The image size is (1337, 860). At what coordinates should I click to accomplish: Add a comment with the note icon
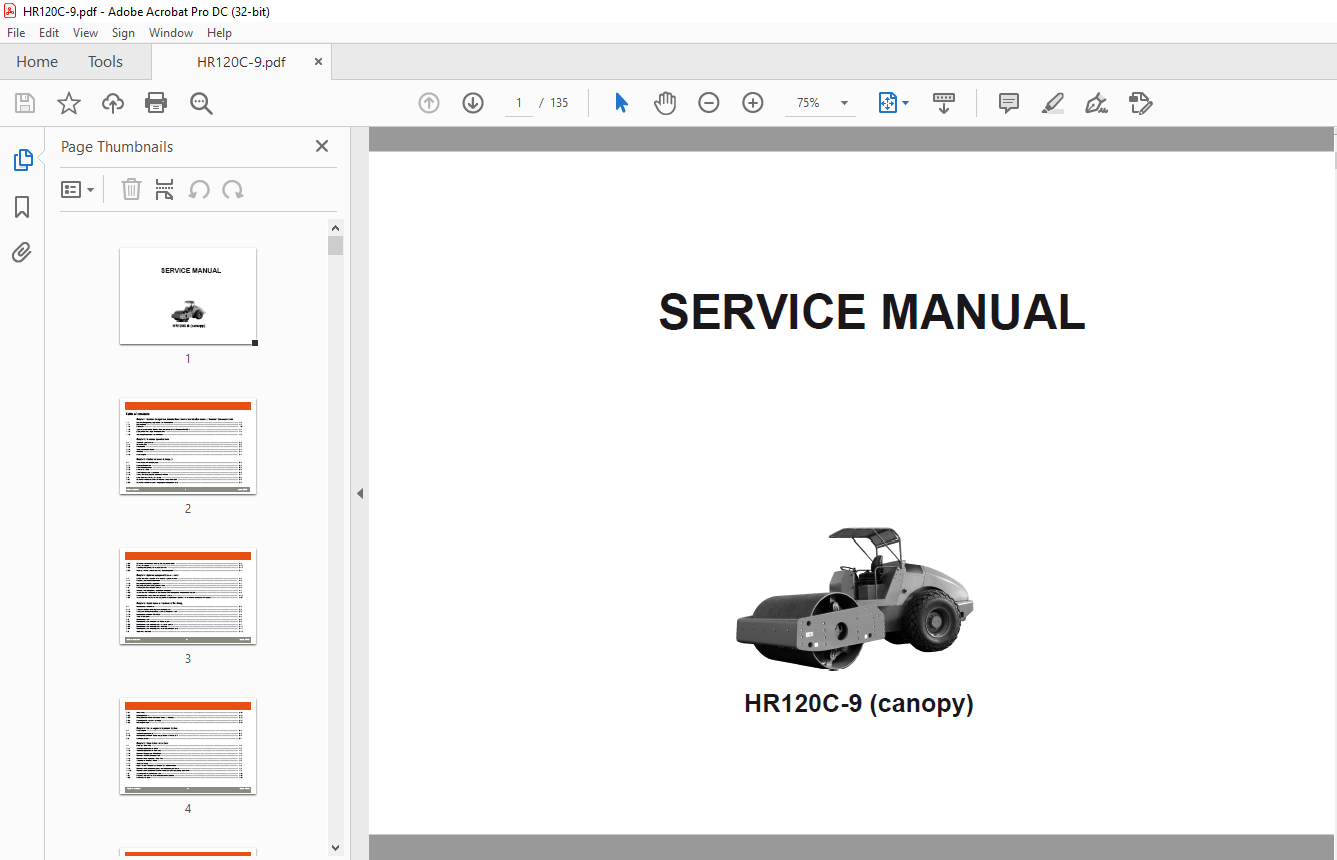pyautogui.click(x=1009, y=103)
